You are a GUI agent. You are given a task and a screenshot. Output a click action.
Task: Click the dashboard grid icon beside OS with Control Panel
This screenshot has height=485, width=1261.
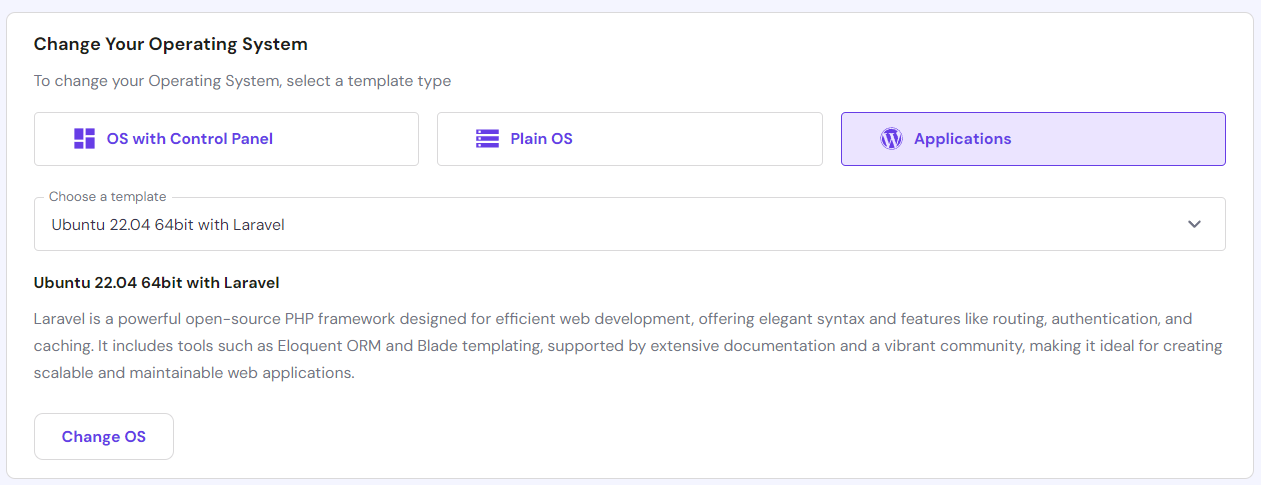[x=85, y=139]
